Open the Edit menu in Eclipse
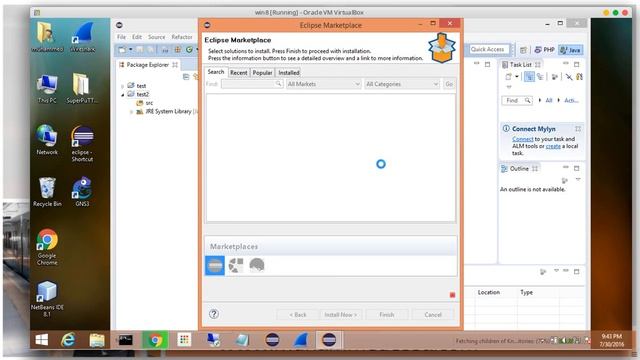Screen dimensions: 640x360 click(x=137, y=37)
